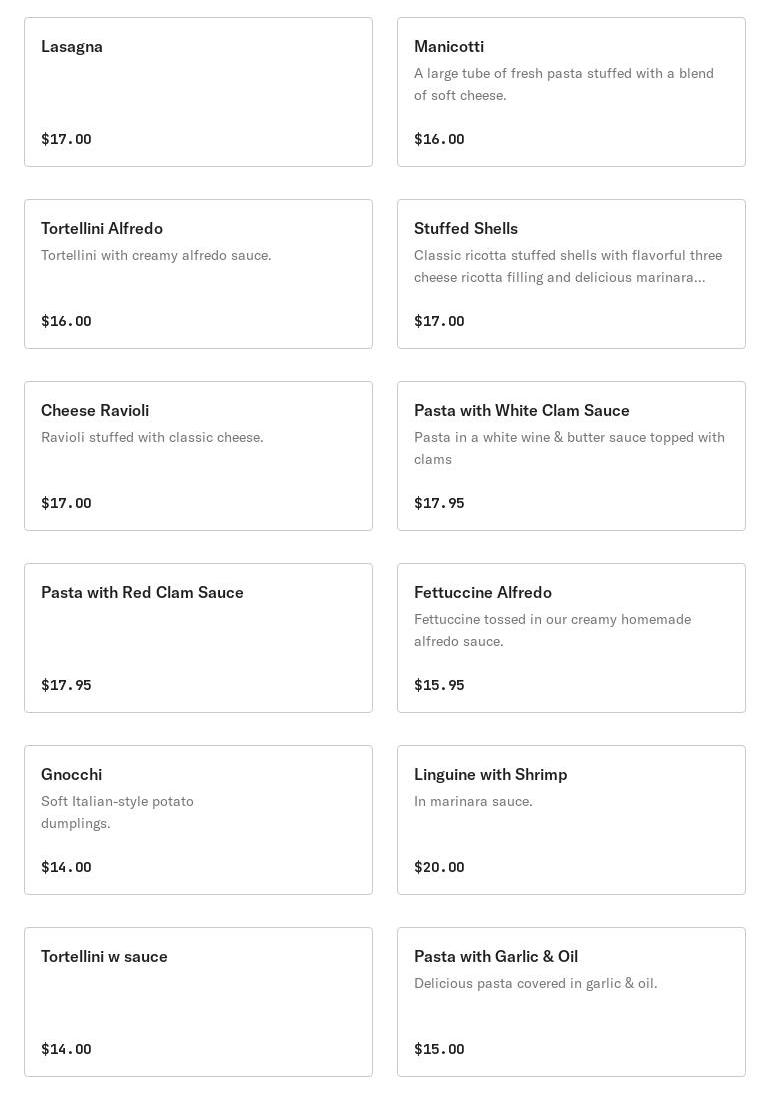Click the truncated Stuffed Shells description
The height and width of the screenshot is (1097, 770).
tap(567, 266)
